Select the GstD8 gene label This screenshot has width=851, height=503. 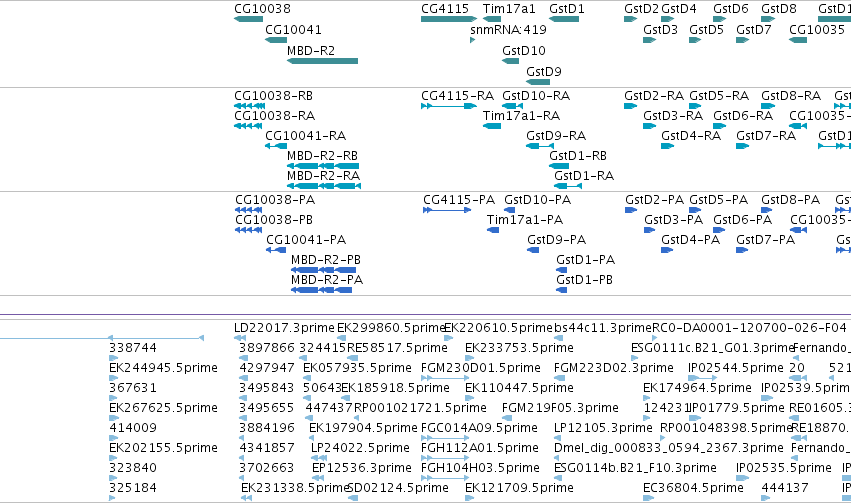[778, 9]
